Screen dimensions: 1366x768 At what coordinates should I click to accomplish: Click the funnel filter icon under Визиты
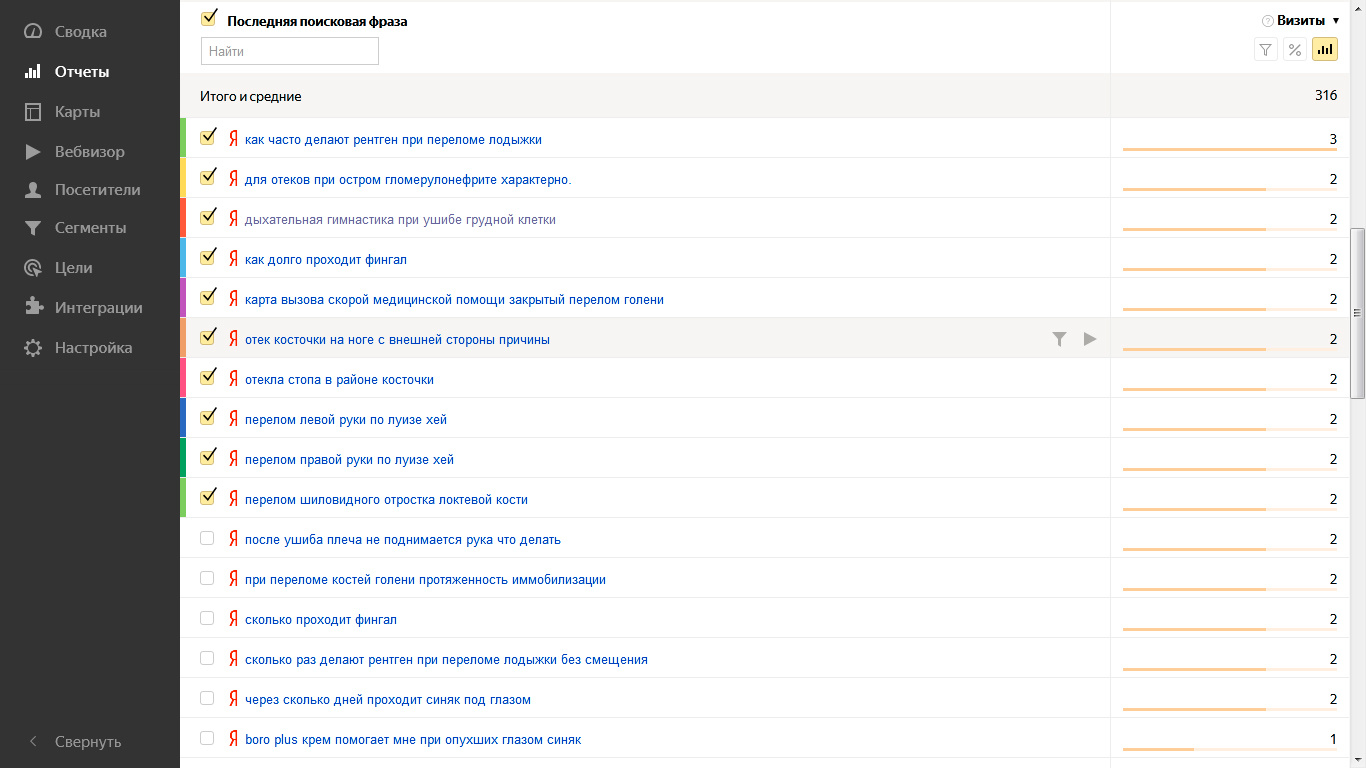pyautogui.click(x=1266, y=50)
